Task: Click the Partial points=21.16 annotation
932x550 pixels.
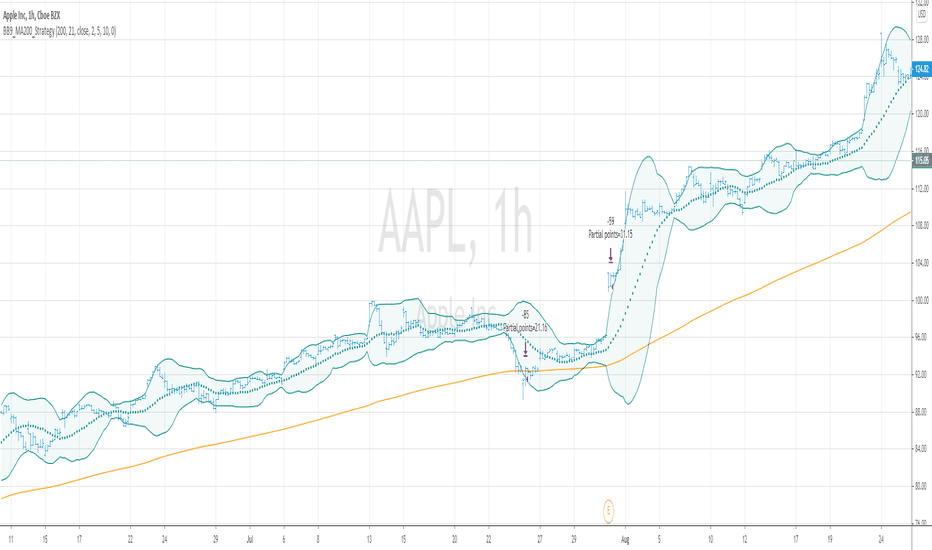Action: 525,328
